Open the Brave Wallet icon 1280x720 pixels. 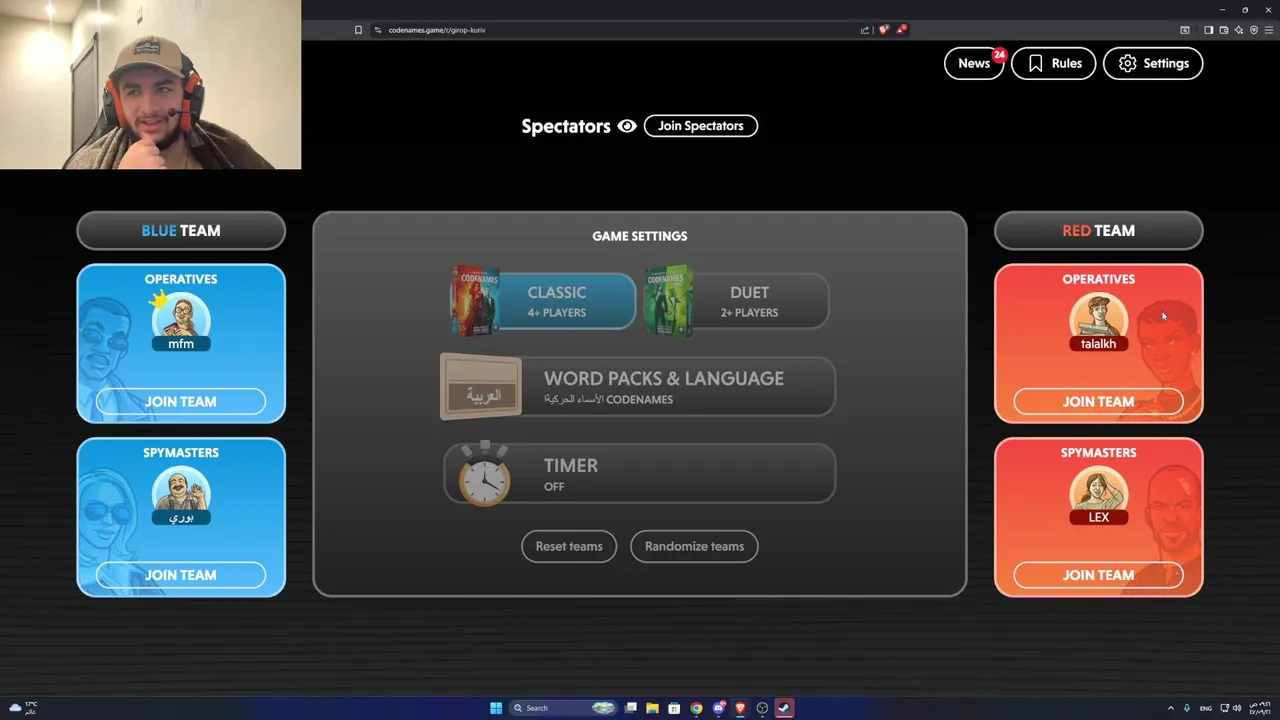[1224, 30]
